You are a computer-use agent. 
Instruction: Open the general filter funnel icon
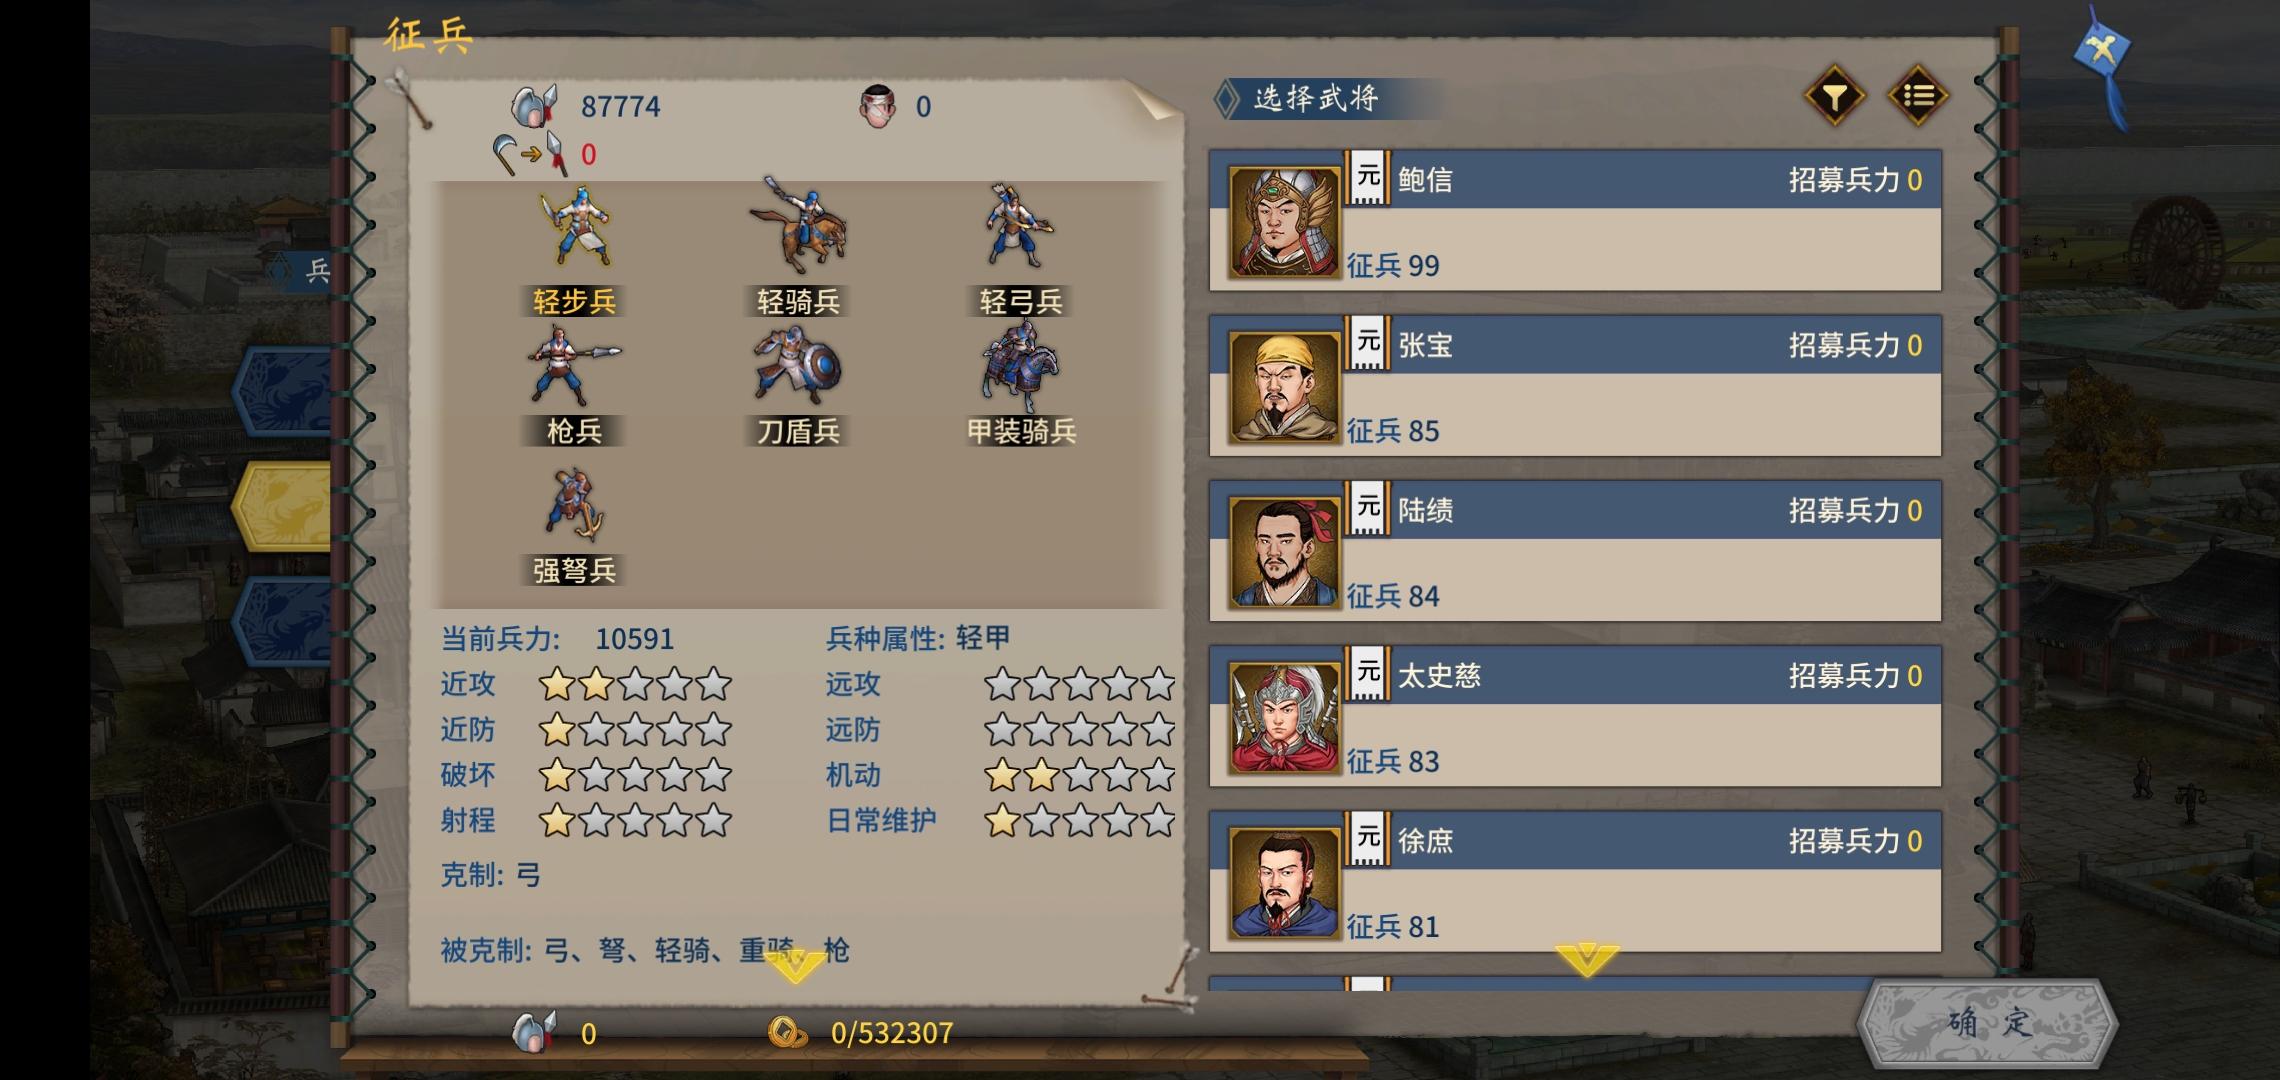tap(1834, 96)
